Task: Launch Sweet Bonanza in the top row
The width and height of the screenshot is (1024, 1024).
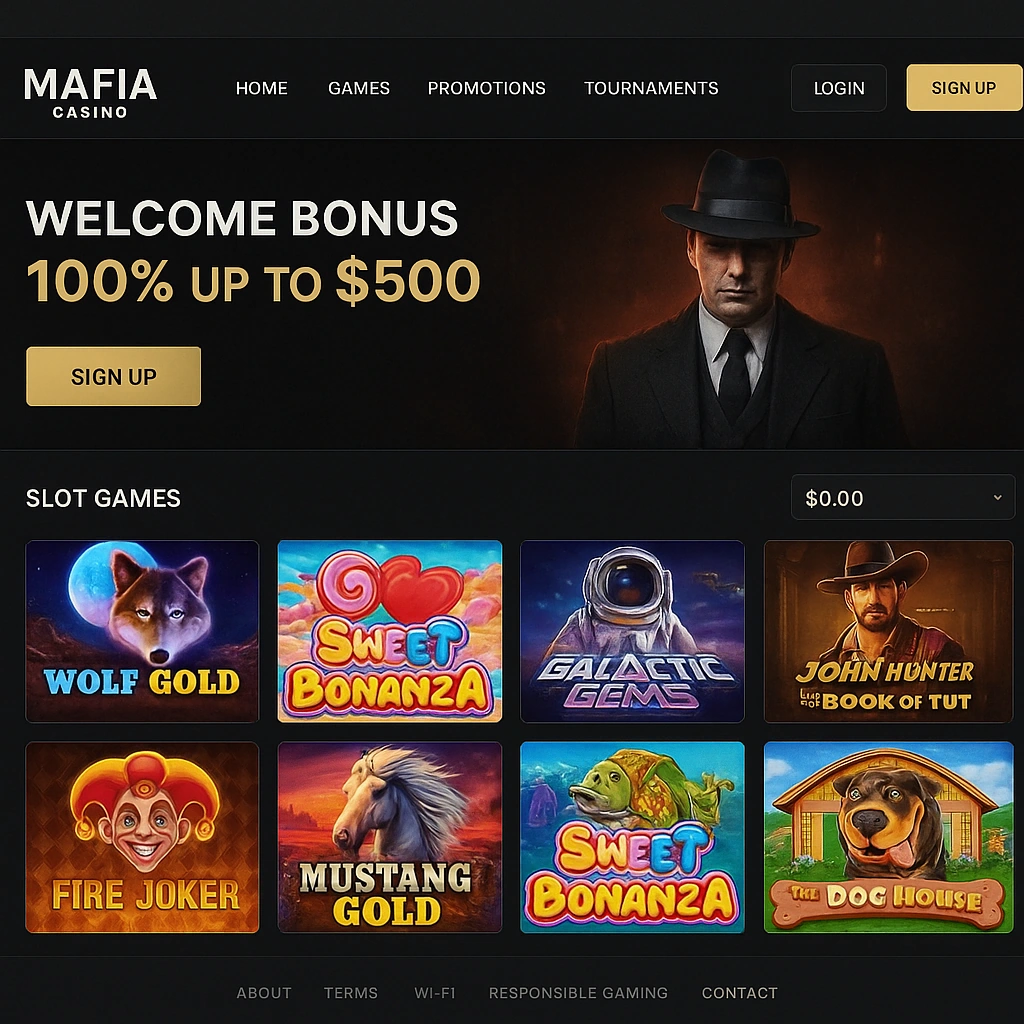Action: [x=389, y=631]
